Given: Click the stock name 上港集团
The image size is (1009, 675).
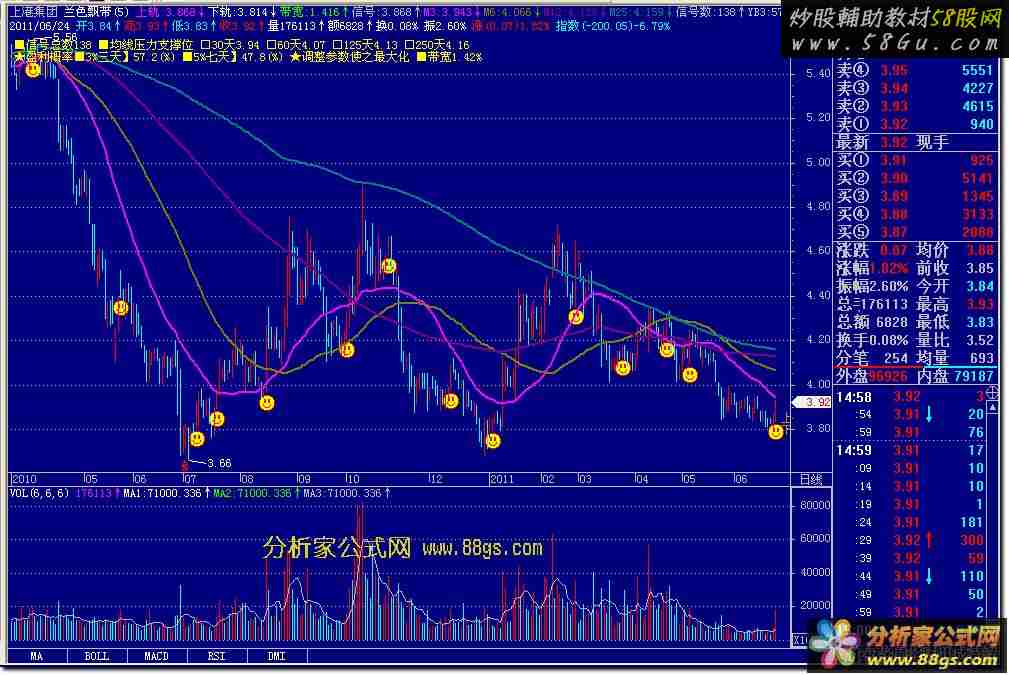Looking at the screenshot, I should click(x=33, y=11).
